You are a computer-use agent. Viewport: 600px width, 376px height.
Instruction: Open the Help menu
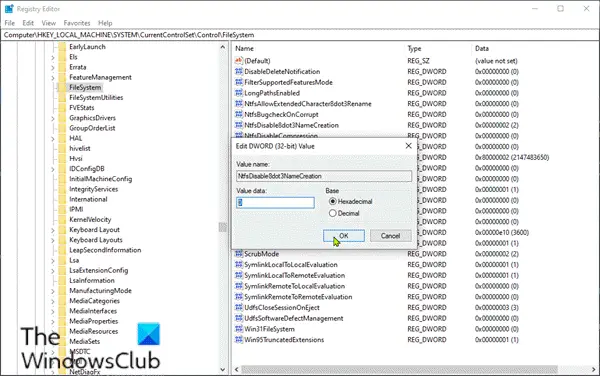(105, 23)
